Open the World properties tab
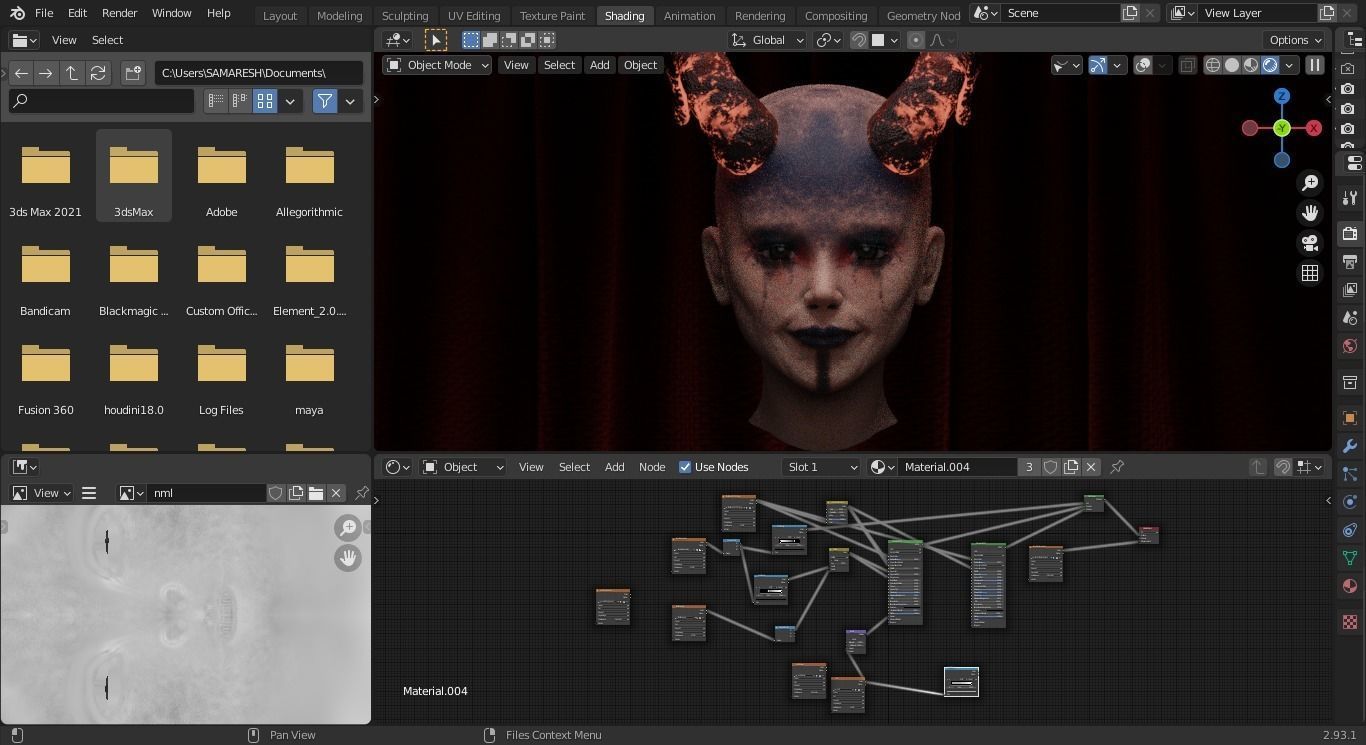 (x=1350, y=346)
